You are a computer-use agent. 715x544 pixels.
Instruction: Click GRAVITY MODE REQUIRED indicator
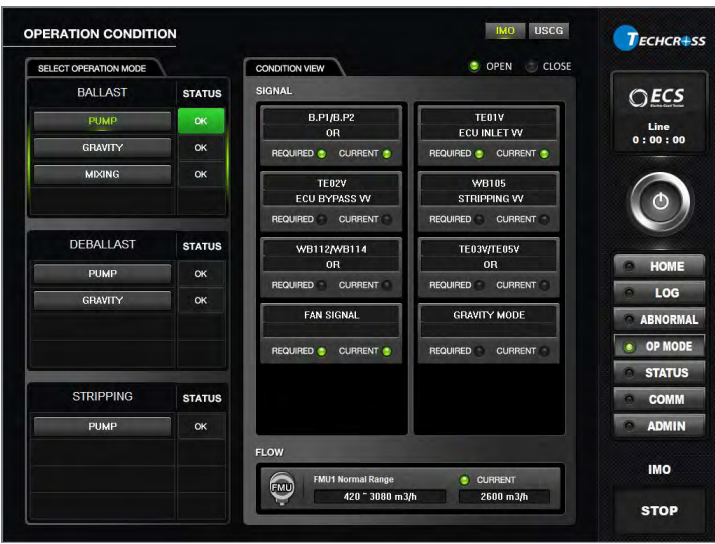[x=479, y=351]
